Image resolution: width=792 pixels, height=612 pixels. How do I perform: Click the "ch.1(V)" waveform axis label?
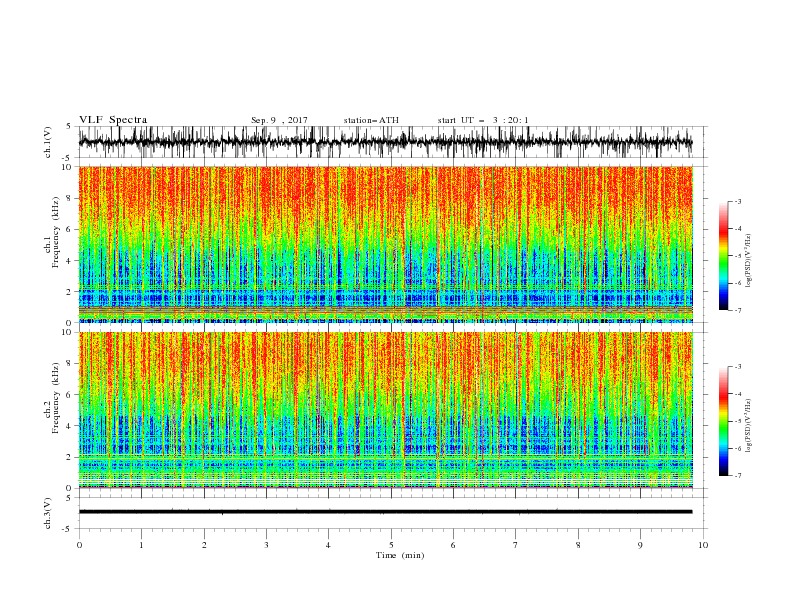48,142
